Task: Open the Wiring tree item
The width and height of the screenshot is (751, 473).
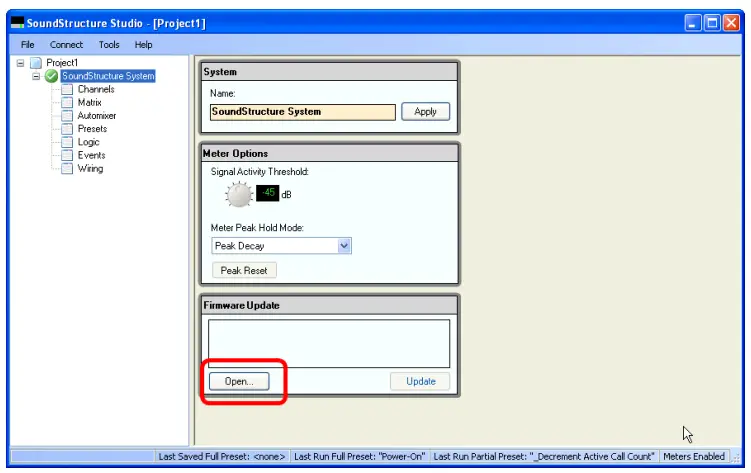Action: pos(91,169)
